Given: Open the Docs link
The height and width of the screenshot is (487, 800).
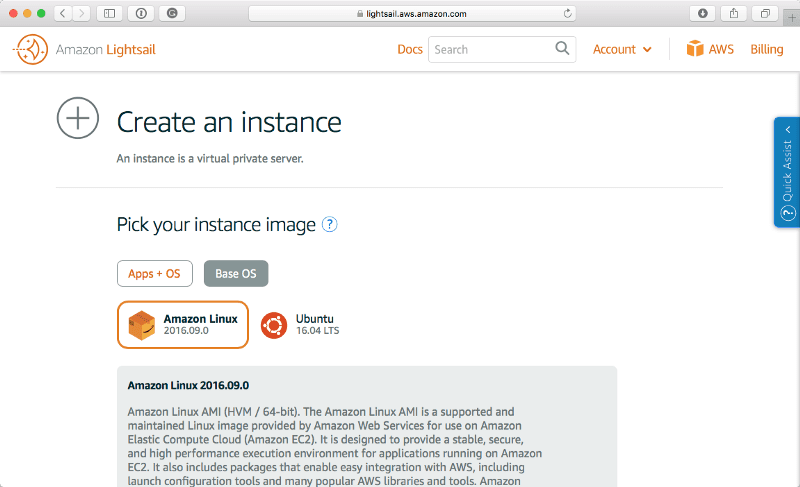Looking at the screenshot, I should tap(410, 49).
